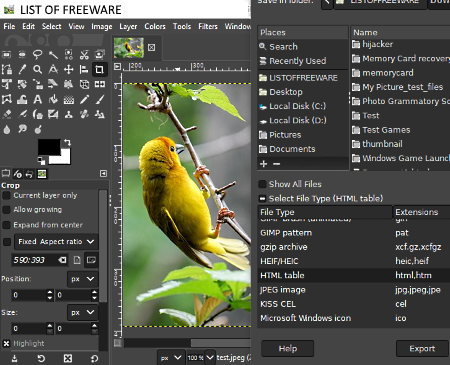The width and height of the screenshot is (450, 365).
Task: Select the Scale tool
Action: point(37,84)
